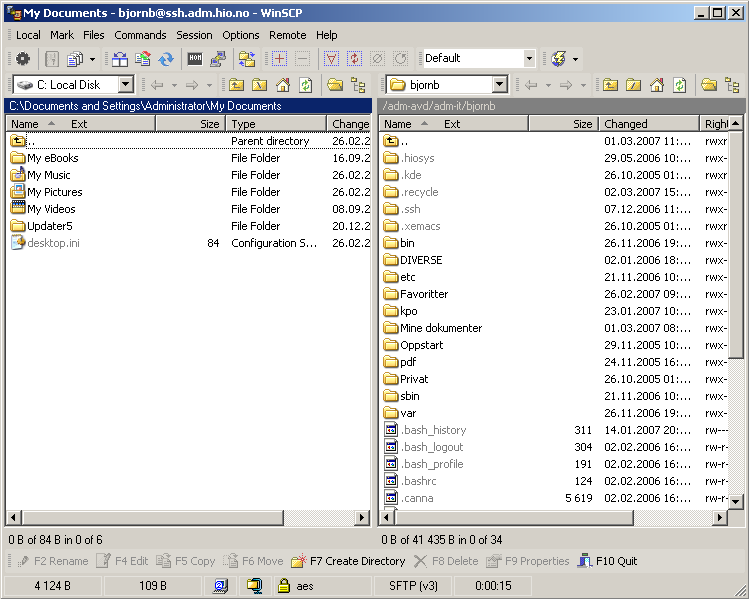Image resolution: width=749 pixels, height=599 pixels.
Task: Sort local files by Type column header
Action: click(276, 124)
